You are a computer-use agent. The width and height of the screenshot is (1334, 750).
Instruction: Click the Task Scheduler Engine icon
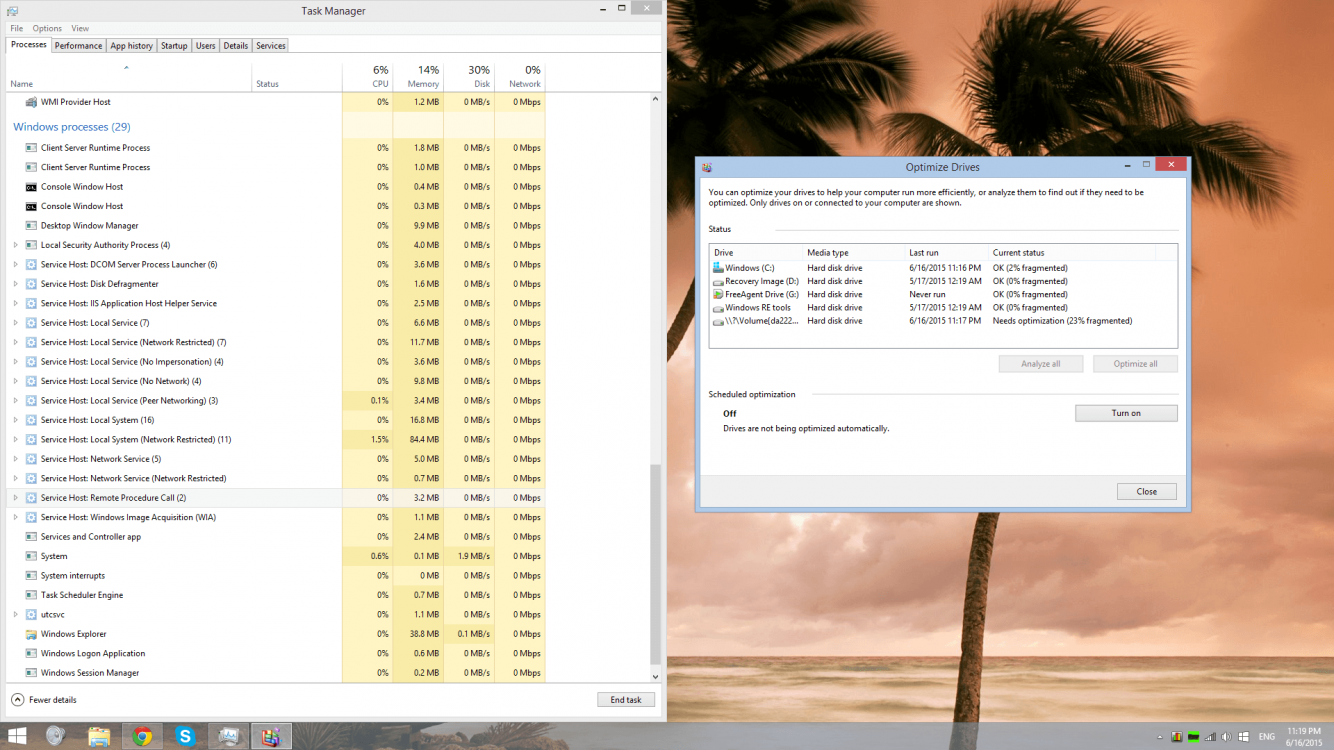coord(31,595)
